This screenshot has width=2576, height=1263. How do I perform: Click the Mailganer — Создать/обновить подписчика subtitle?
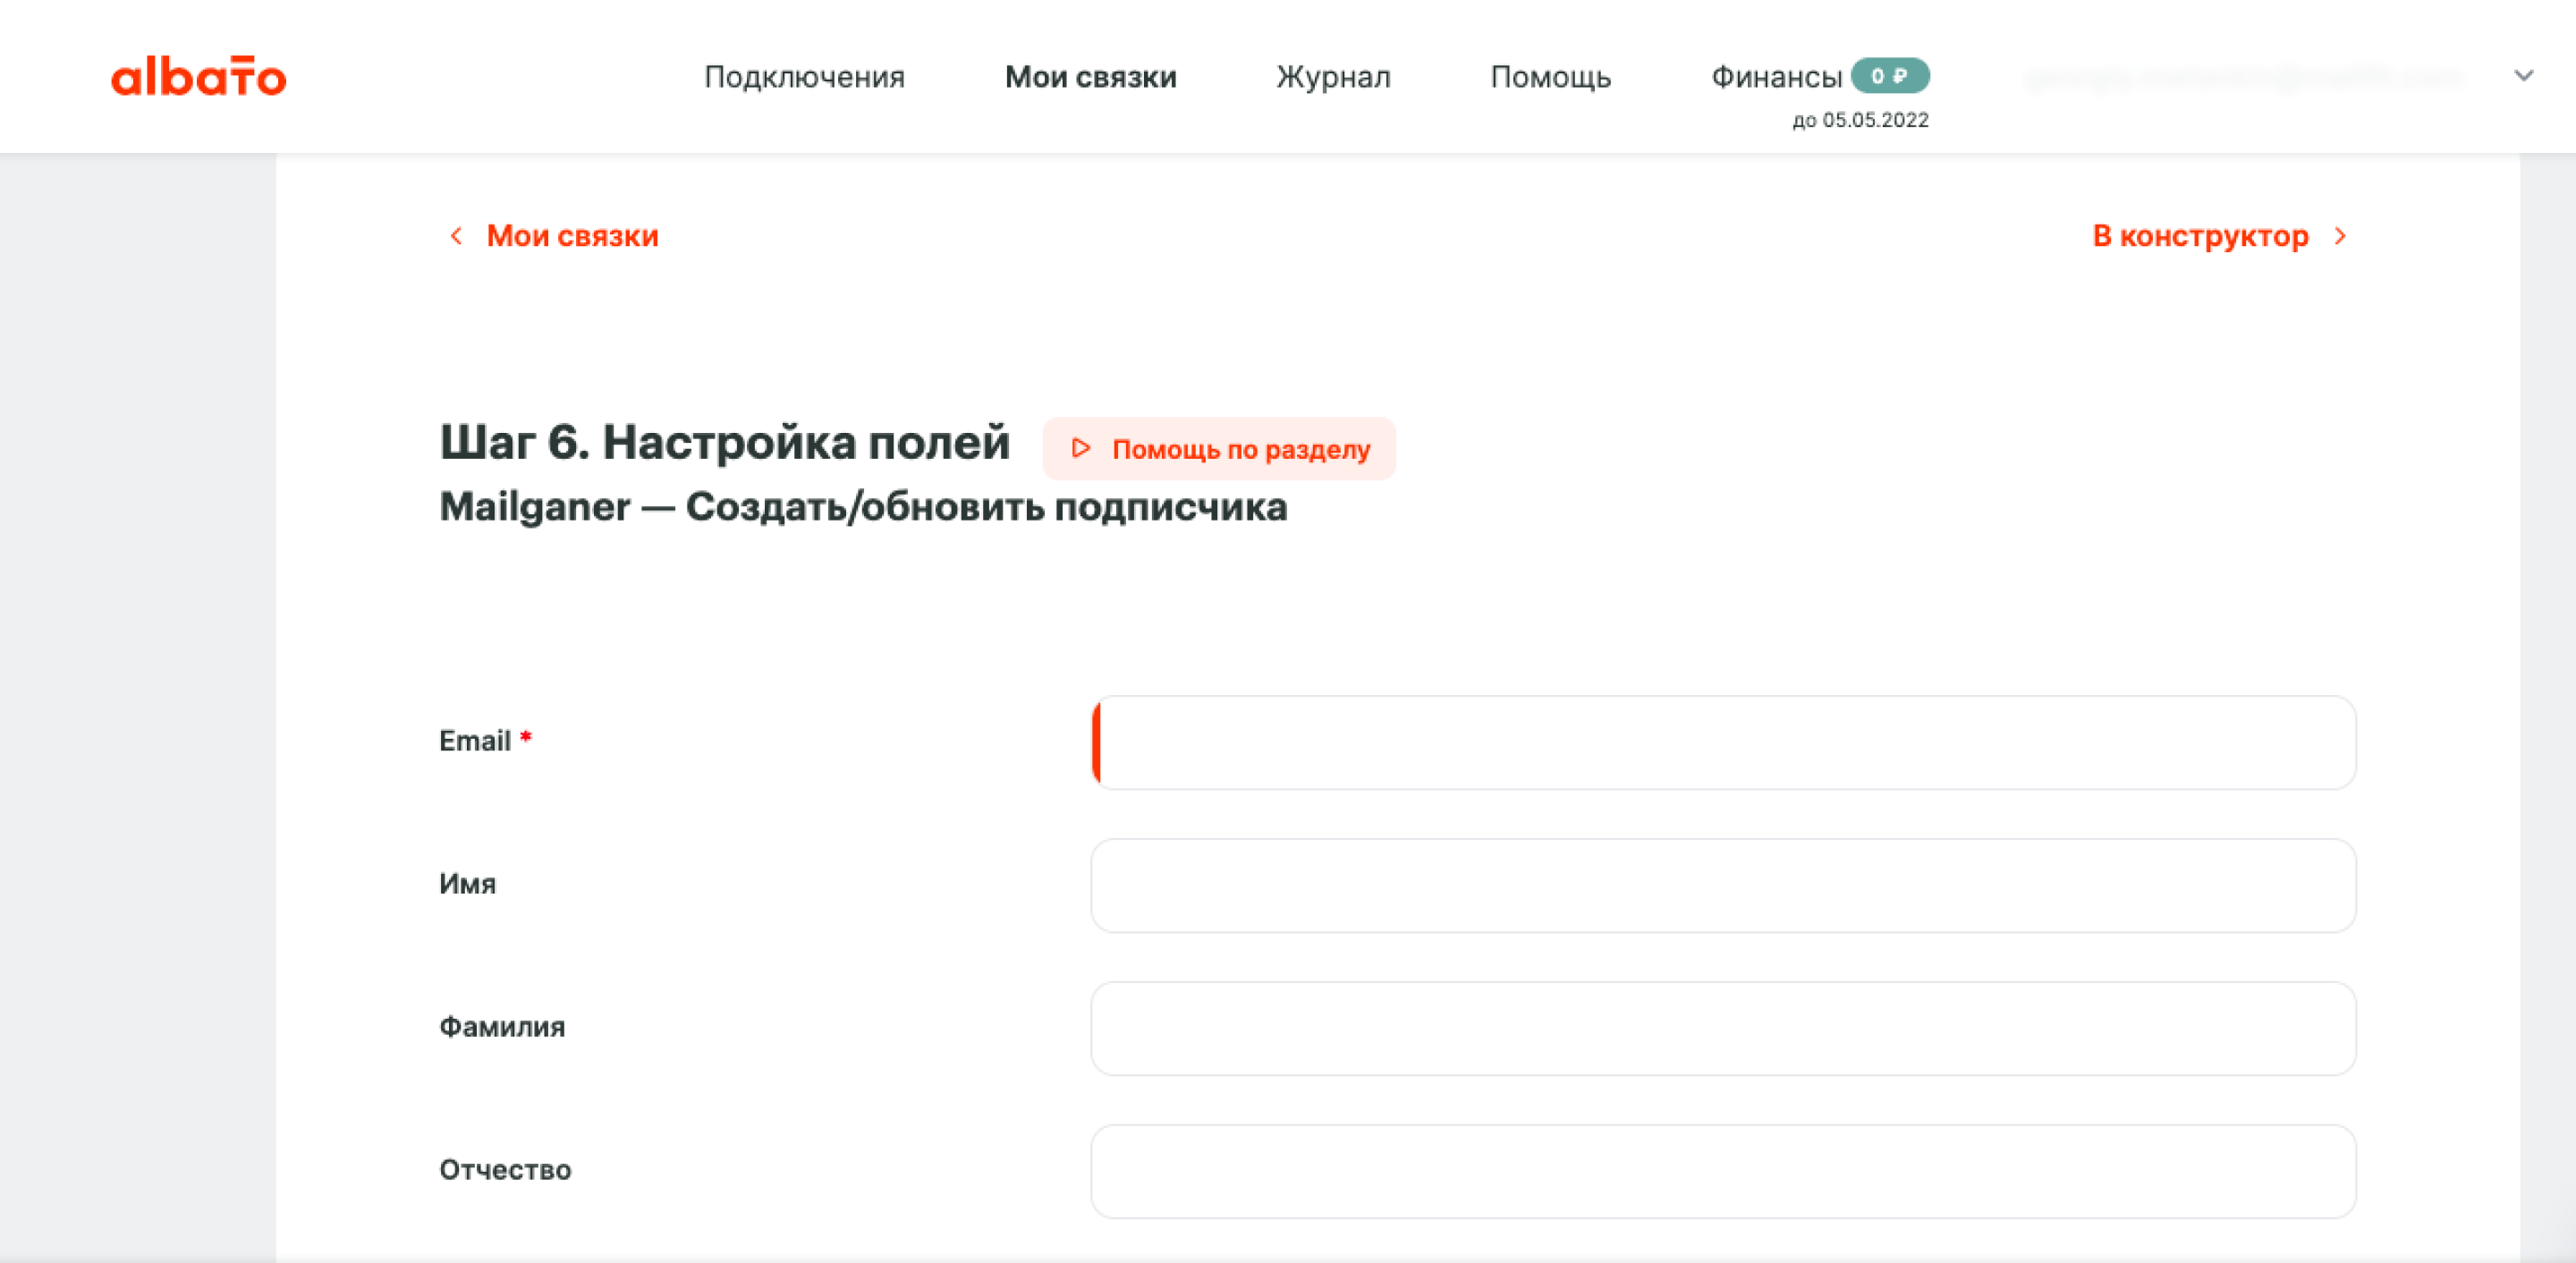tap(863, 507)
